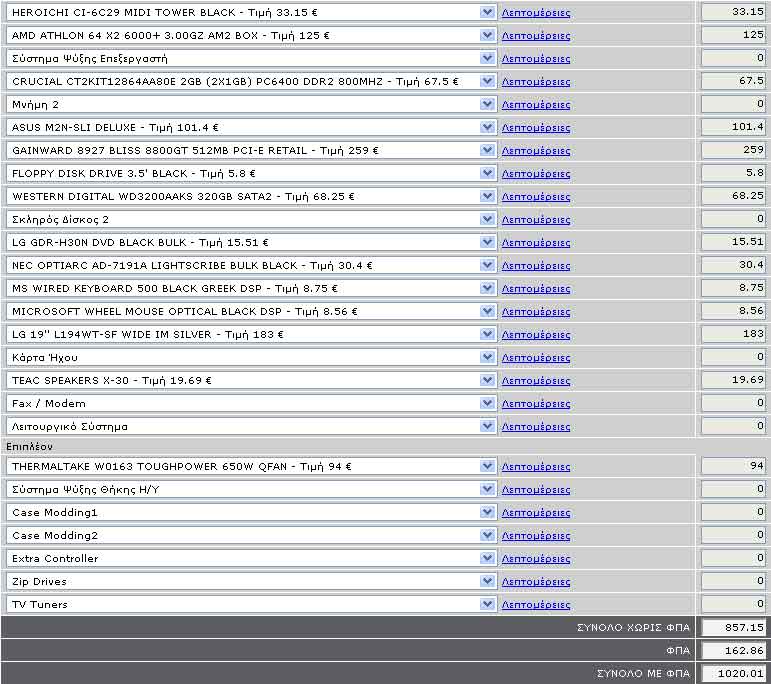Open Λεπτομέρειες link for LG GDR-H30N row
Screen dimensions: 771x684
click(536, 243)
